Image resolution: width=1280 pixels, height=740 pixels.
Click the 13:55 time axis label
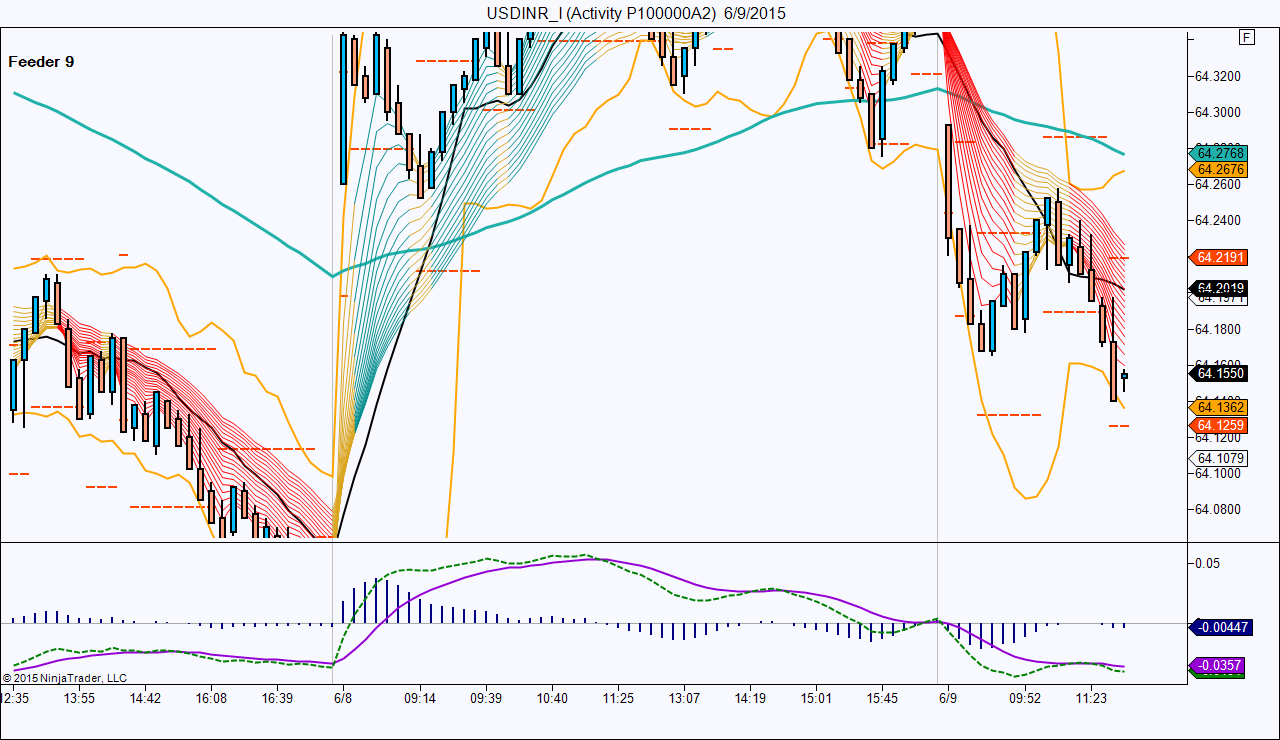click(79, 698)
